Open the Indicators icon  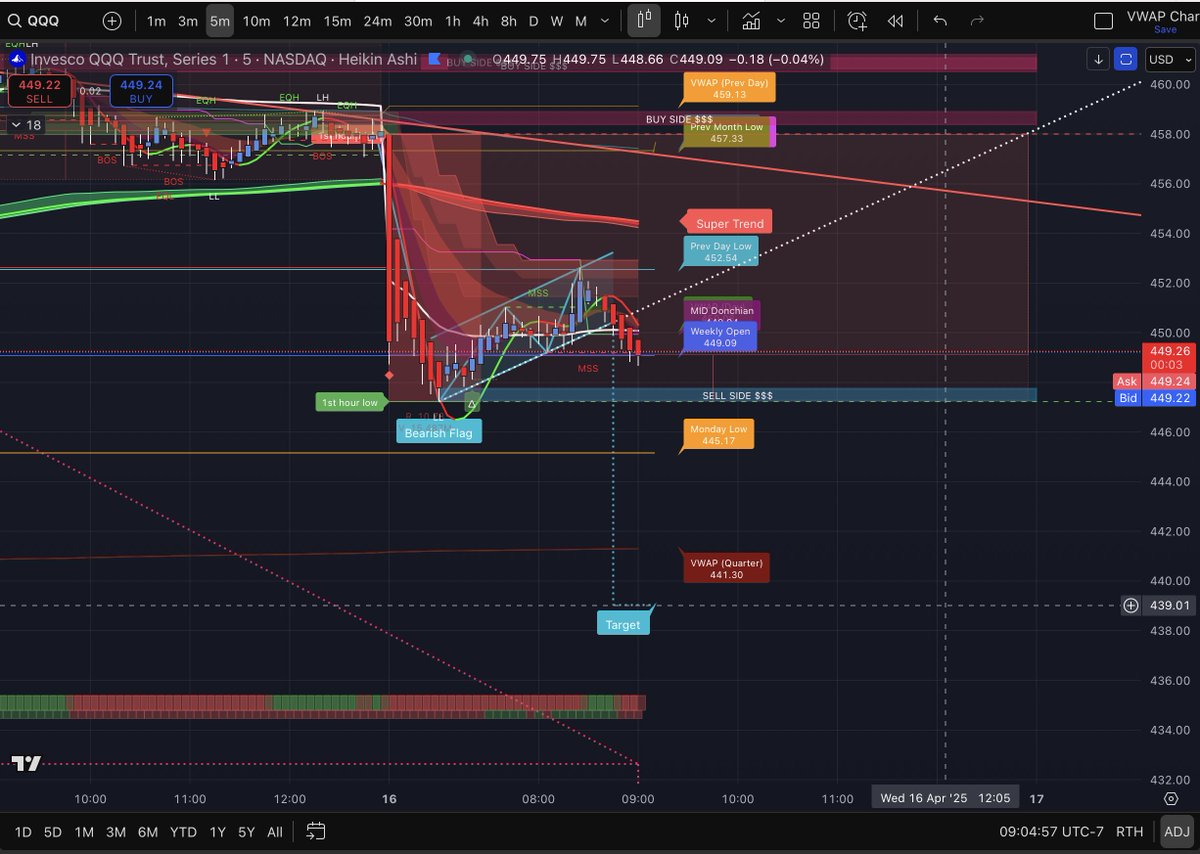[751, 21]
